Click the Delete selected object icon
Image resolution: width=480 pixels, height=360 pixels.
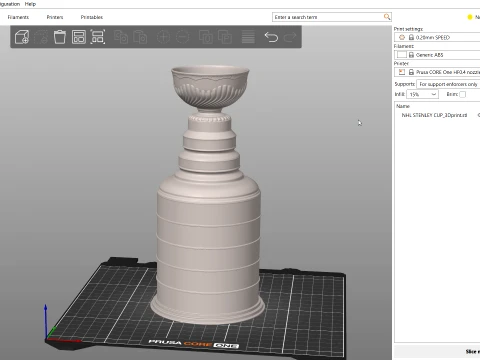pyautogui.click(x=41, y=37)
